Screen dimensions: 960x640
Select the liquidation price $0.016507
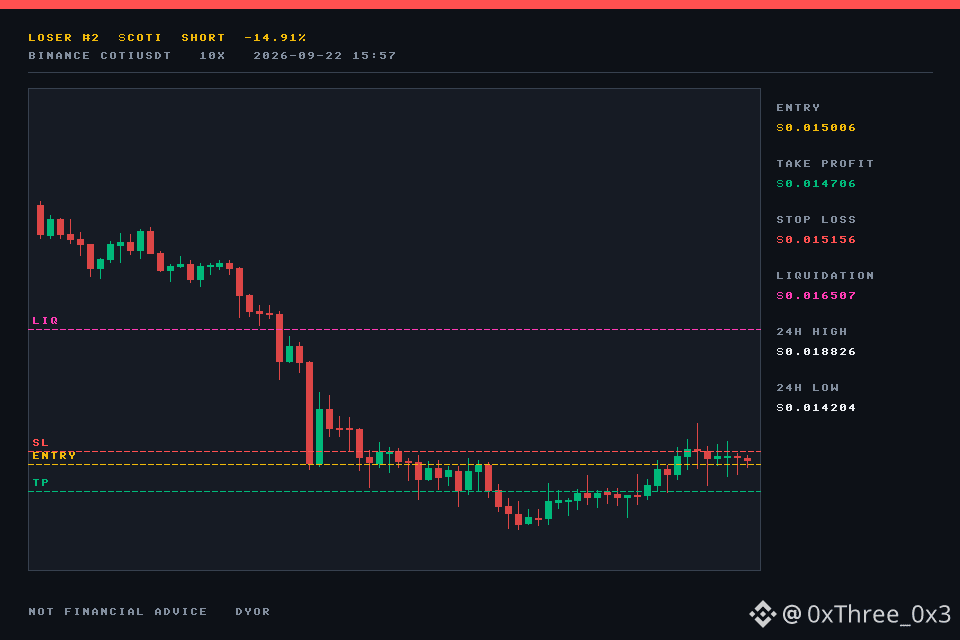[816, 295]
